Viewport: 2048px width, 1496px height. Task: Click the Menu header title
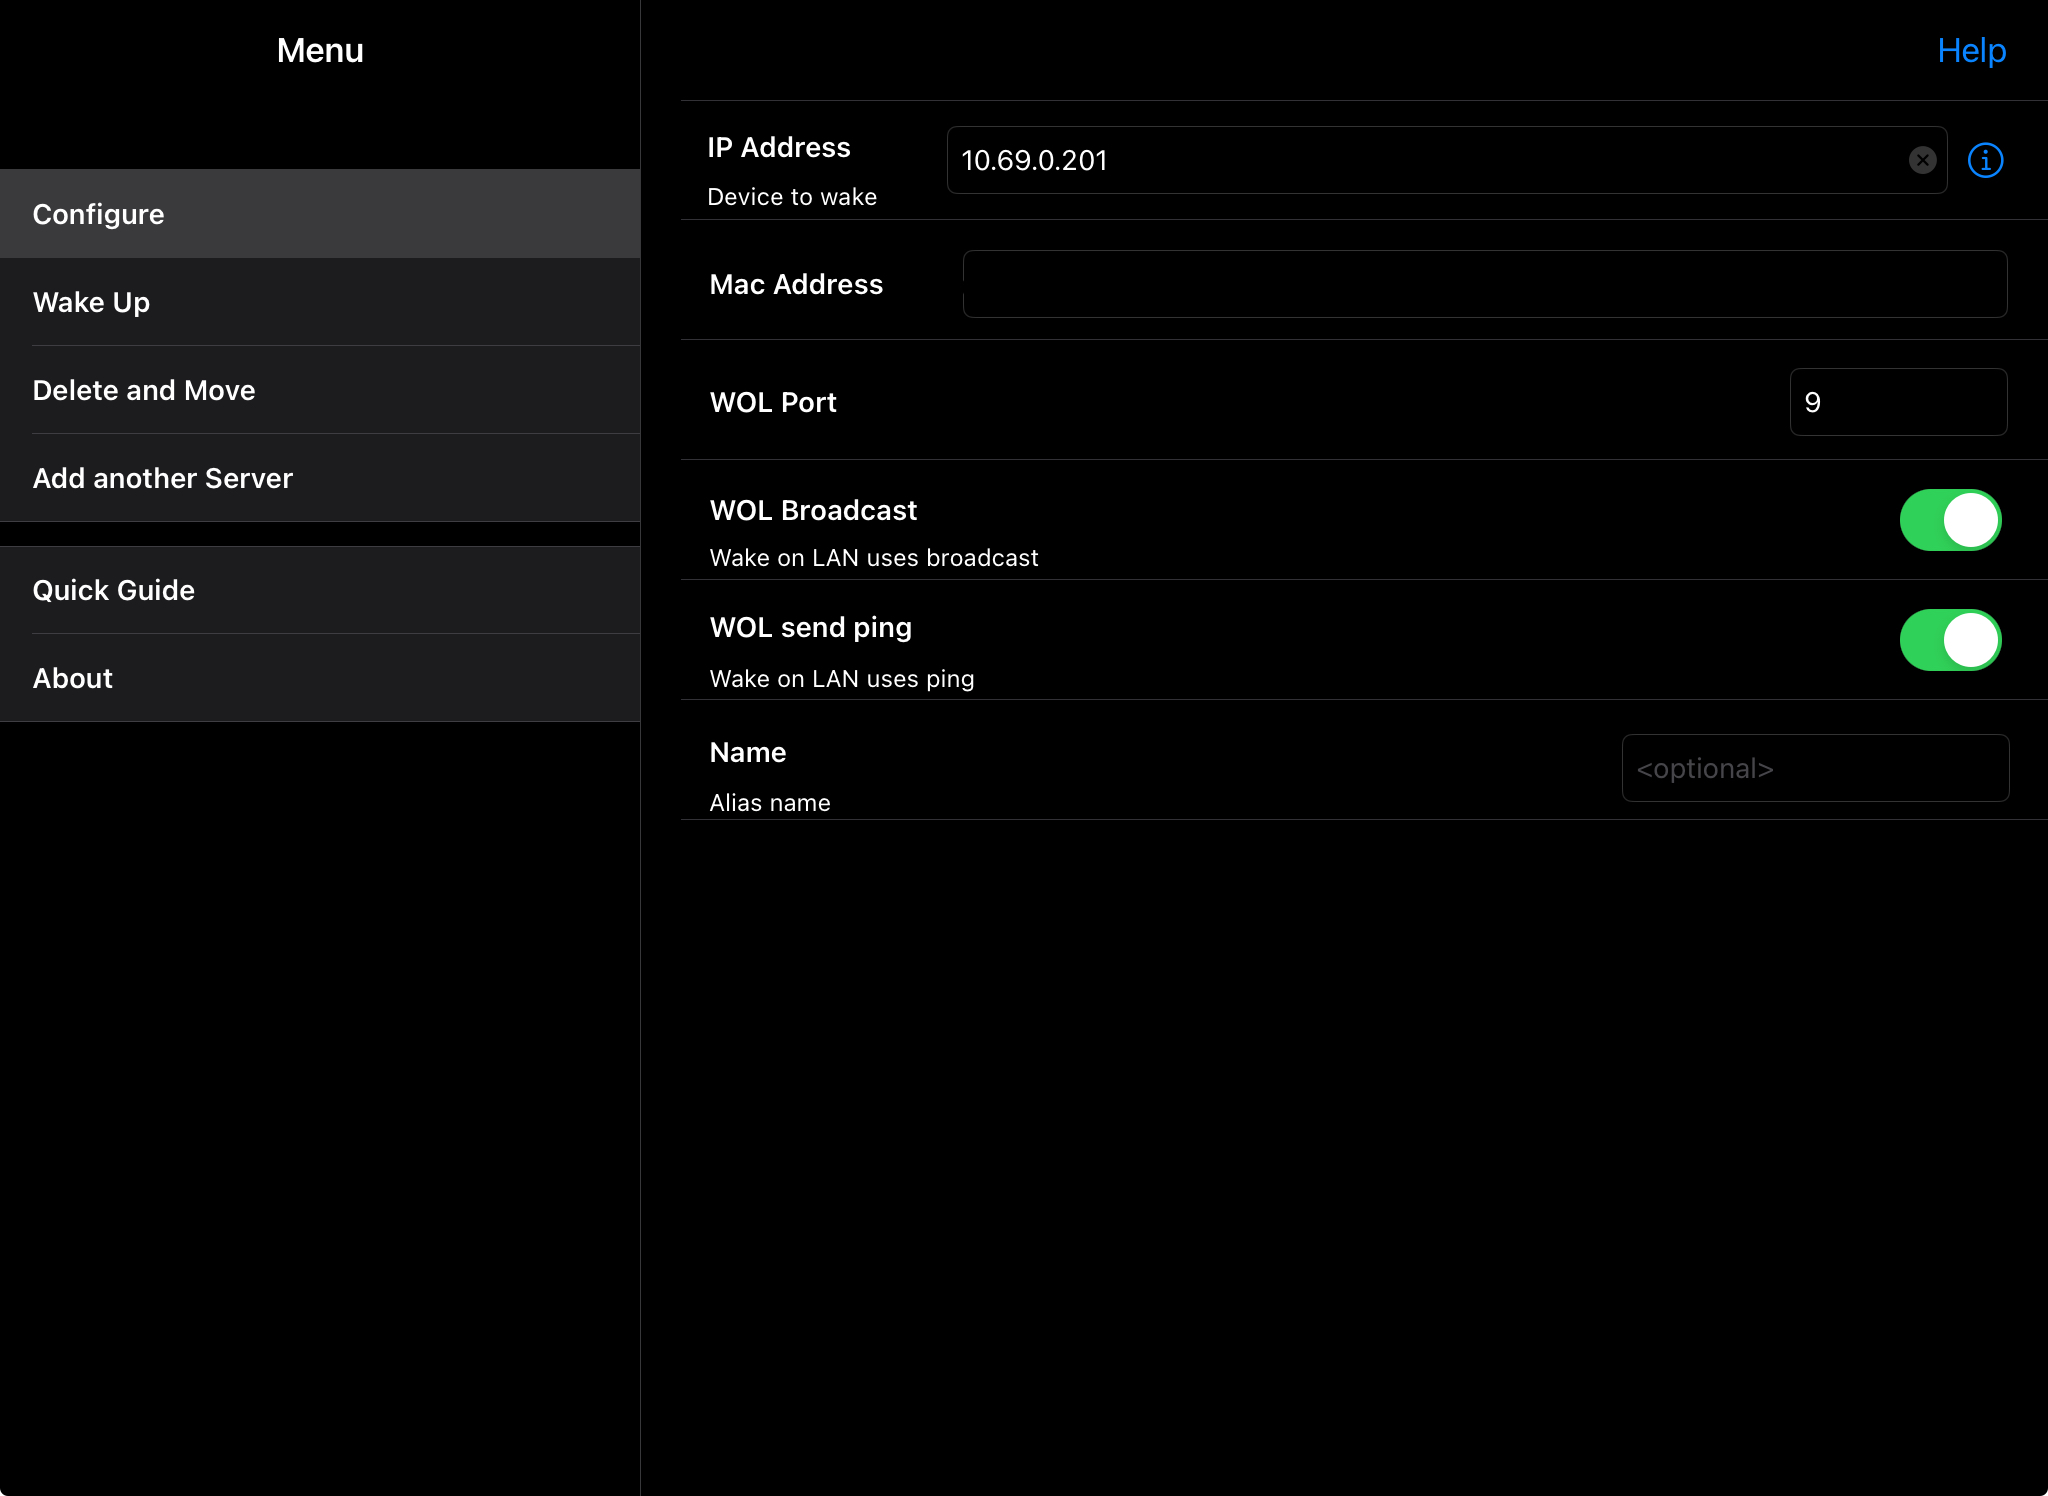320,51
